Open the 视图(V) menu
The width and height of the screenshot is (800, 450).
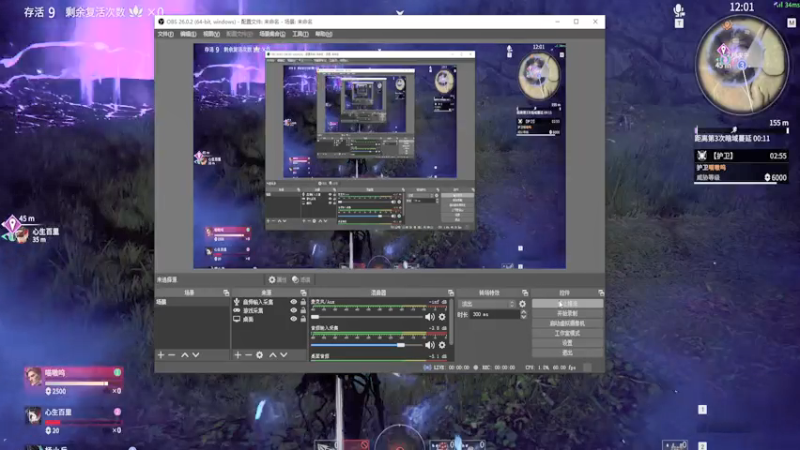click(211, 34)
